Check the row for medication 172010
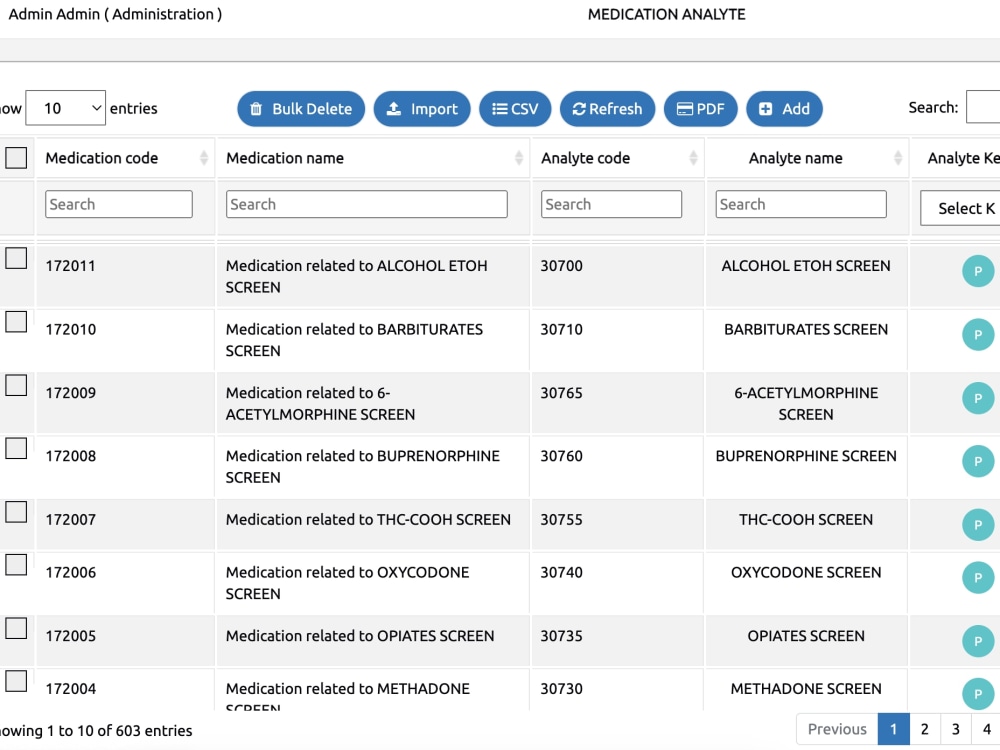 coord(16,322)
